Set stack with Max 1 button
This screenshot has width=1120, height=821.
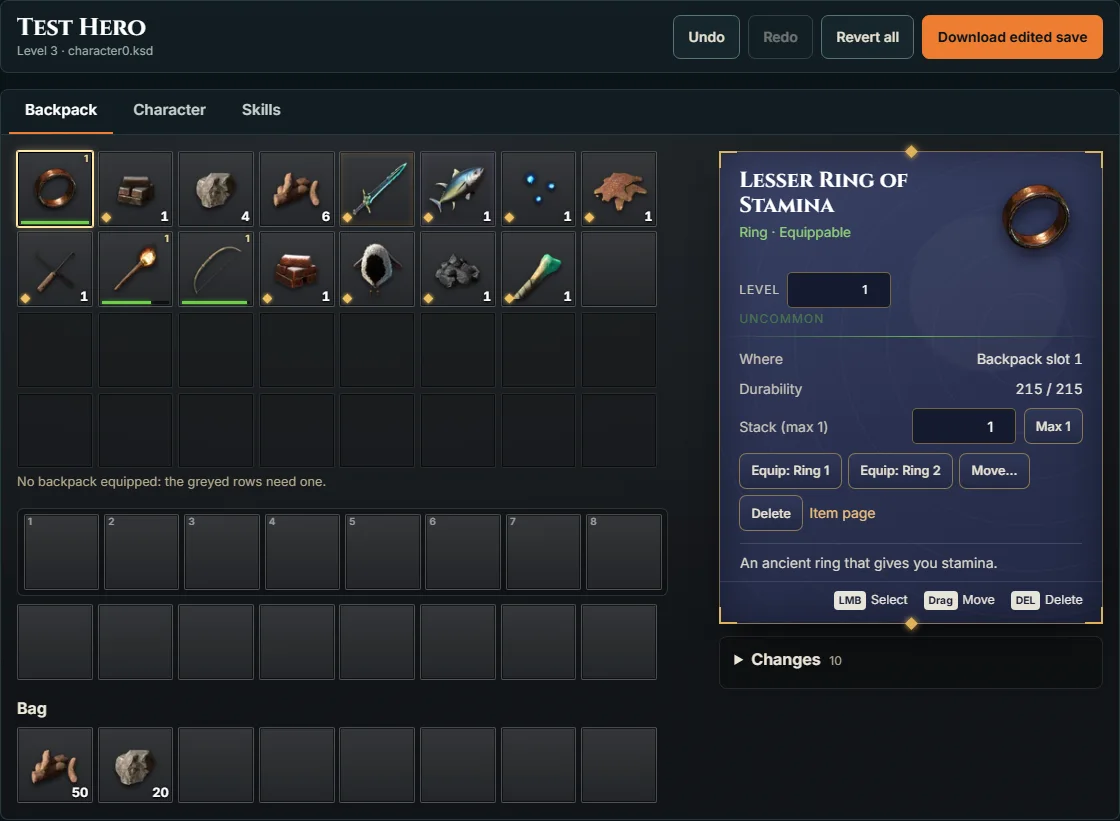point(1053,427)
